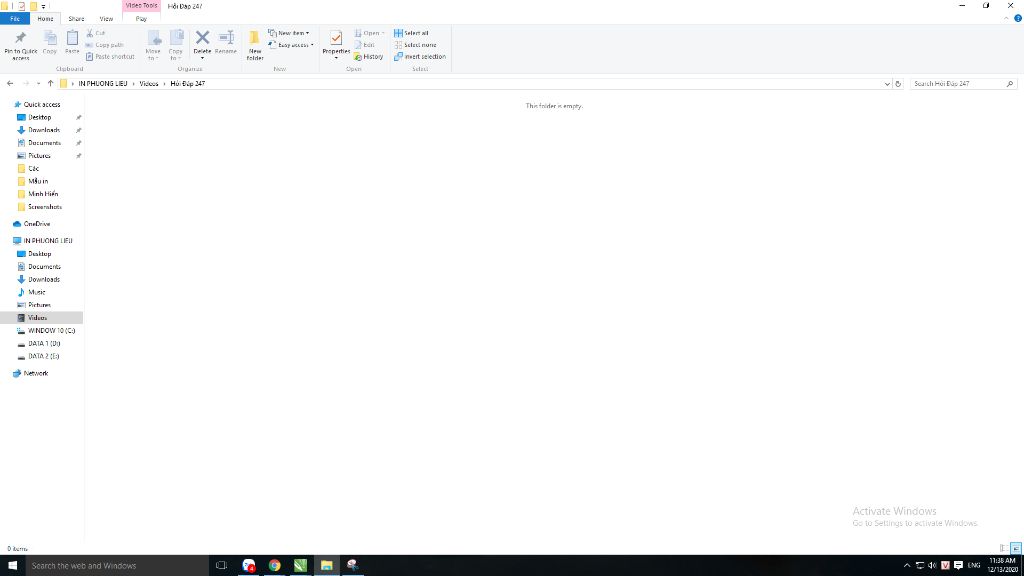Open volume control in system tray
This screenshot has height=576, width=1024.
pos(932,566)
